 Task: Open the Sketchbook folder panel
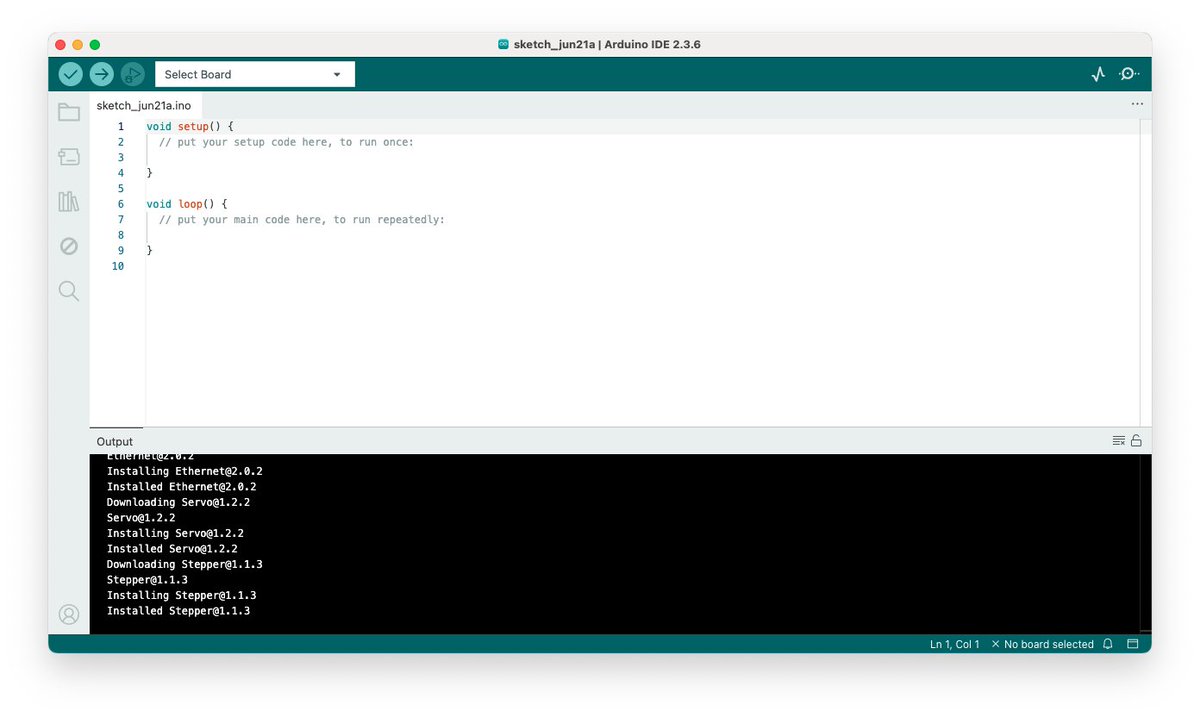[x=69, y=112]
